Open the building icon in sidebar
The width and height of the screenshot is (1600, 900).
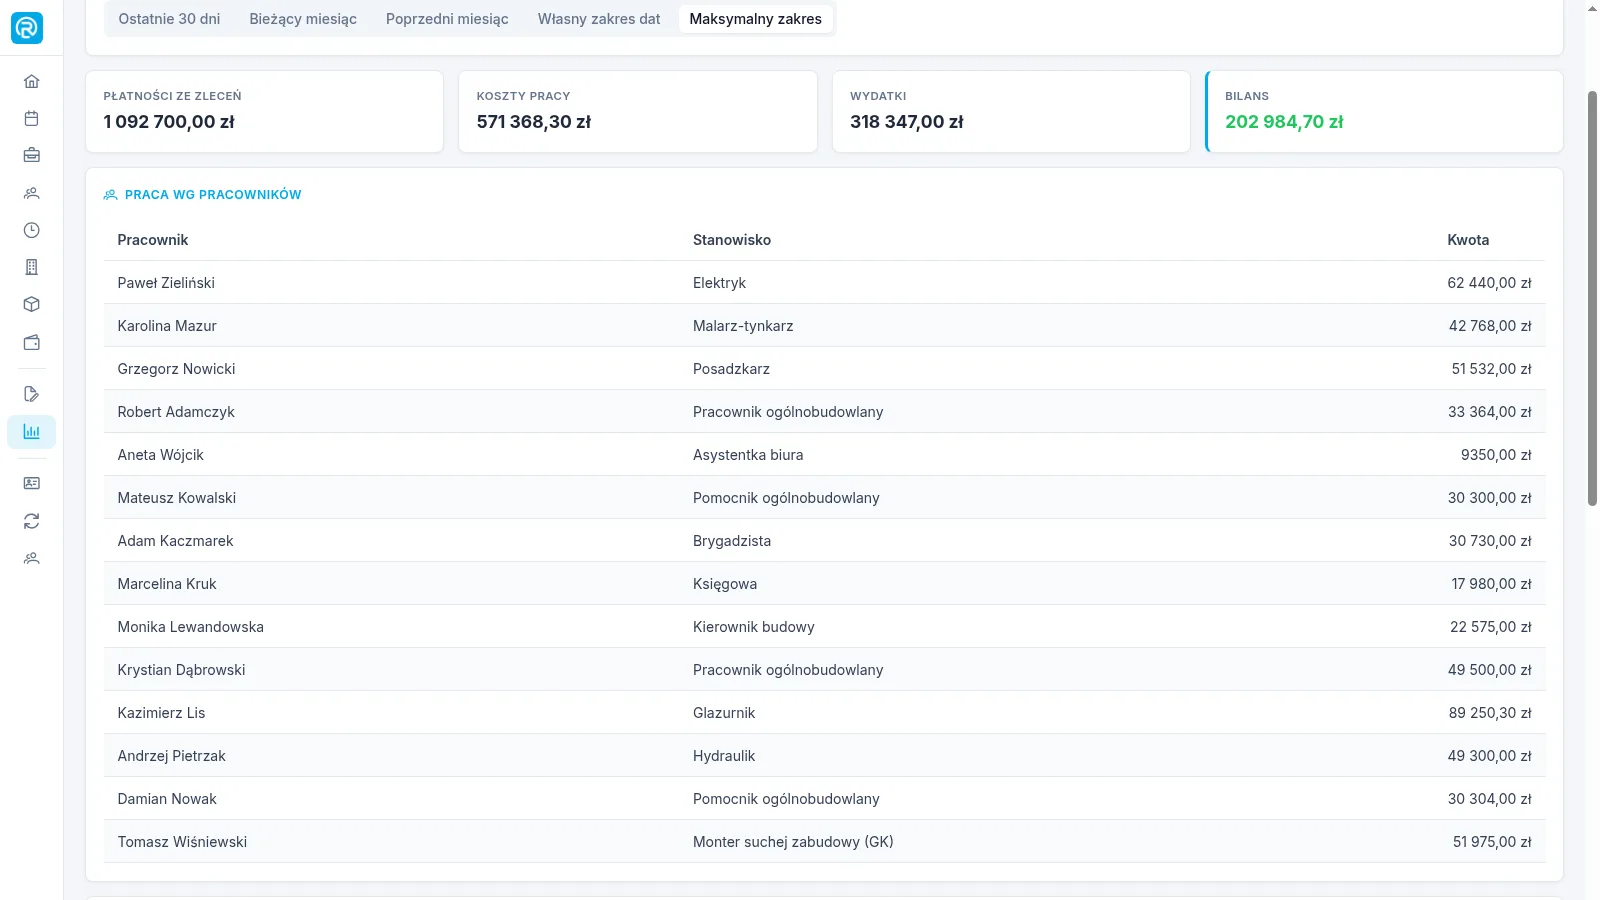(x=31, y=267)
